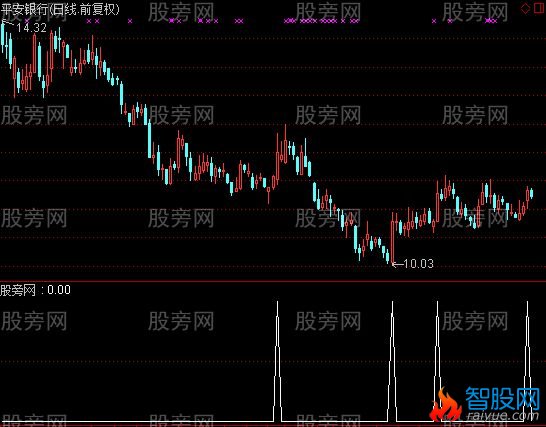Click the 14.32 high price label
Screen dimensions: 546x427
[x=31, y=28]
